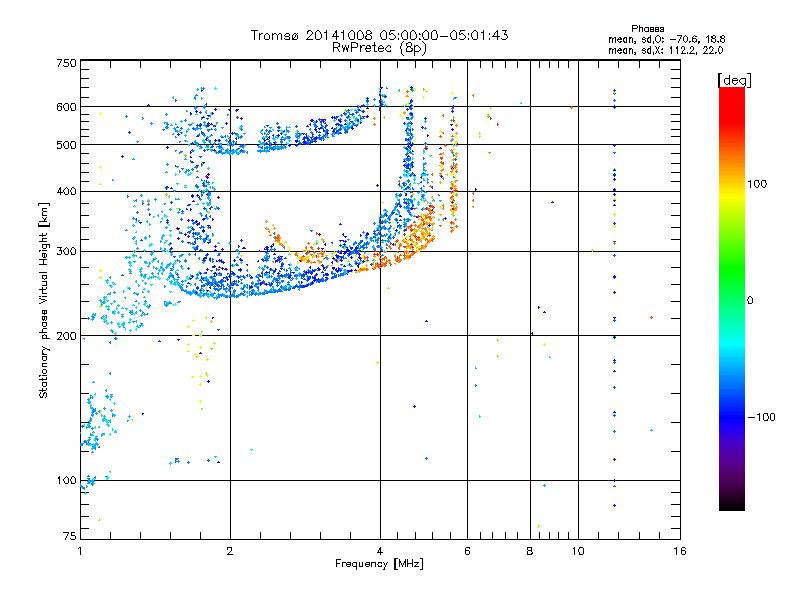Viewport: 800px width, 600px height.
Task: Click the y-axis tick label '400'
Action: pos(66,191)
